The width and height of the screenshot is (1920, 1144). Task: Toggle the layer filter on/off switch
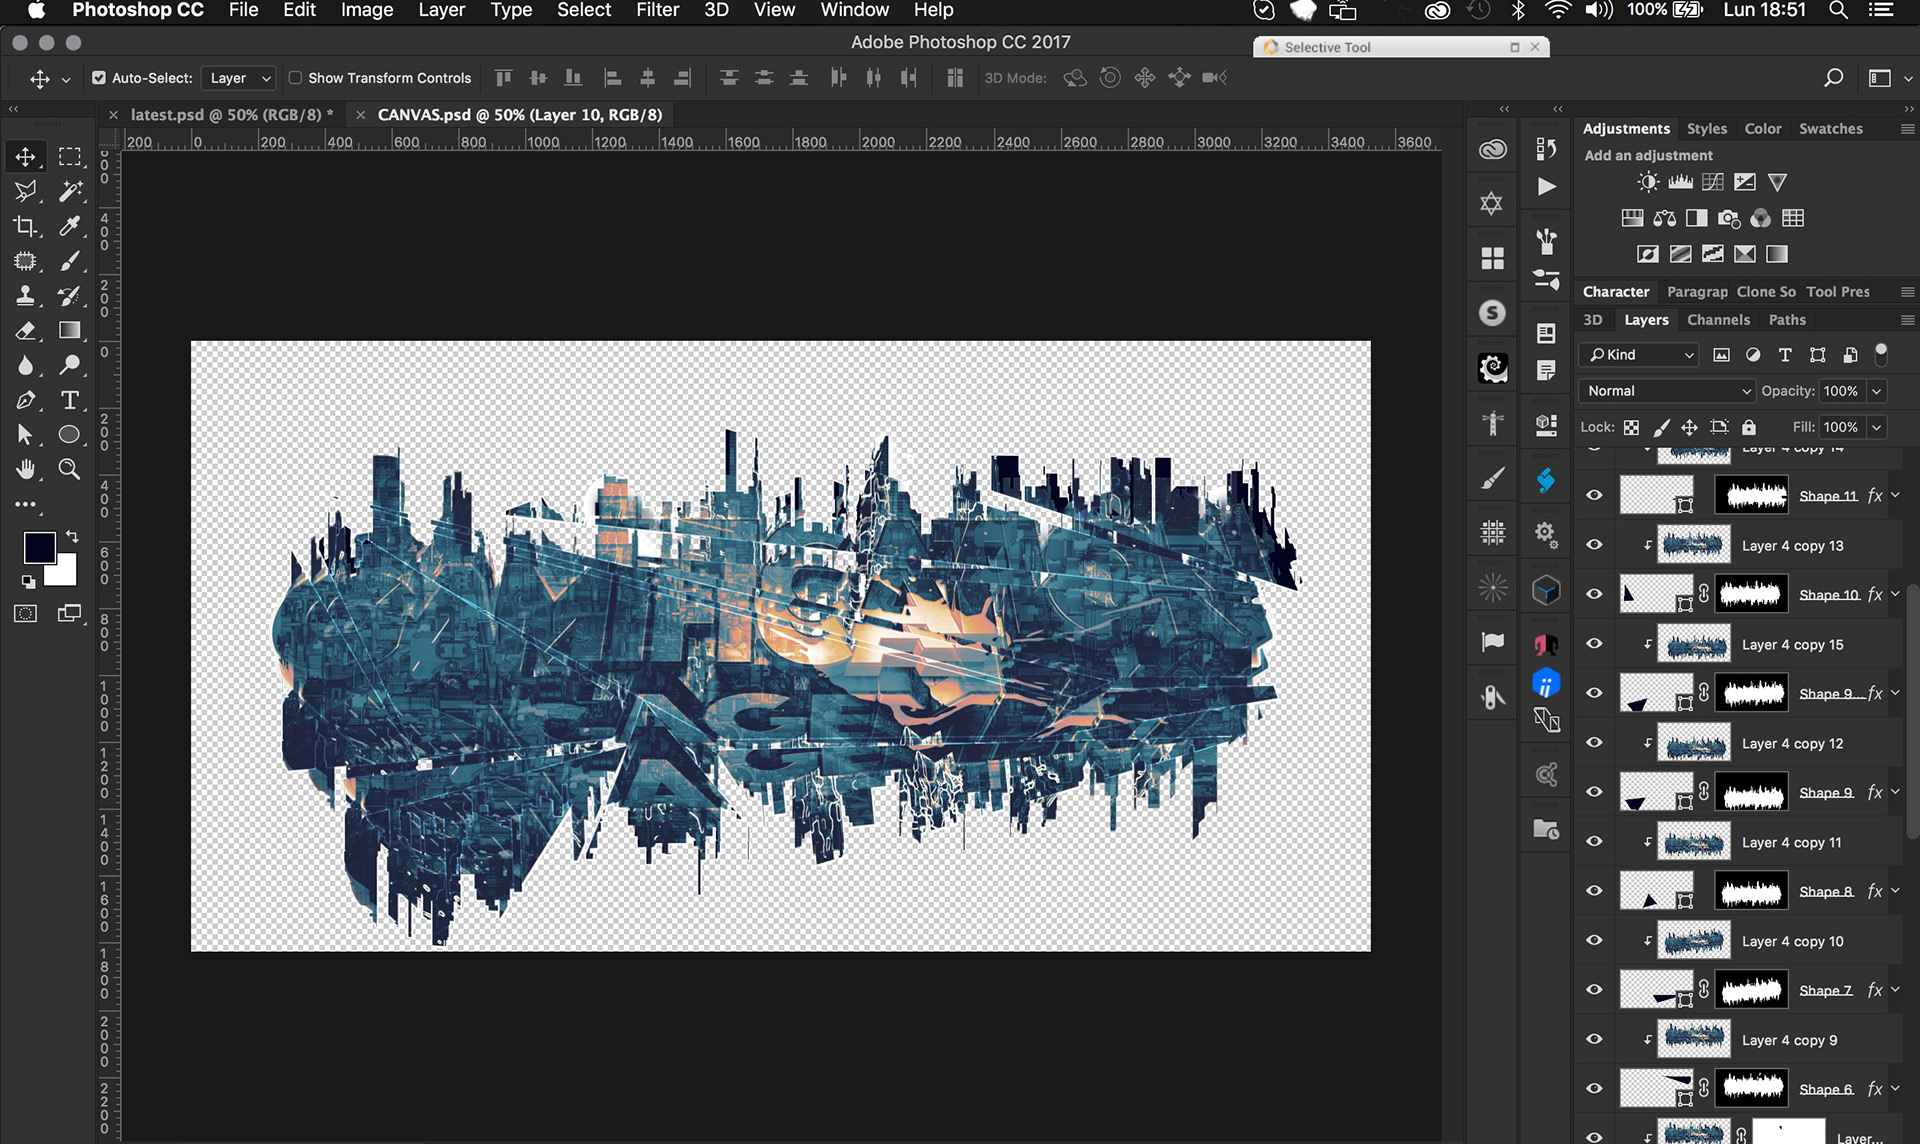coord(1881,354)
